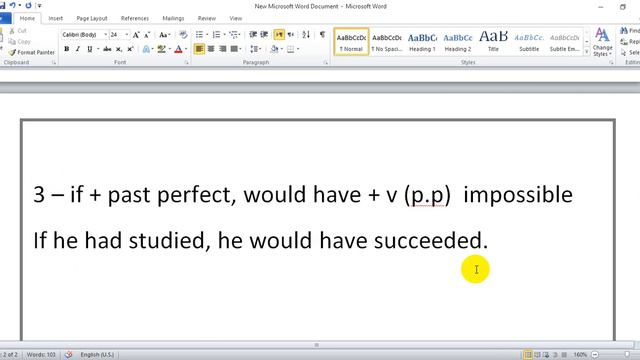The image size is (640, 360).
Task: Switch to the Insert tab
Action: (56, 18)
